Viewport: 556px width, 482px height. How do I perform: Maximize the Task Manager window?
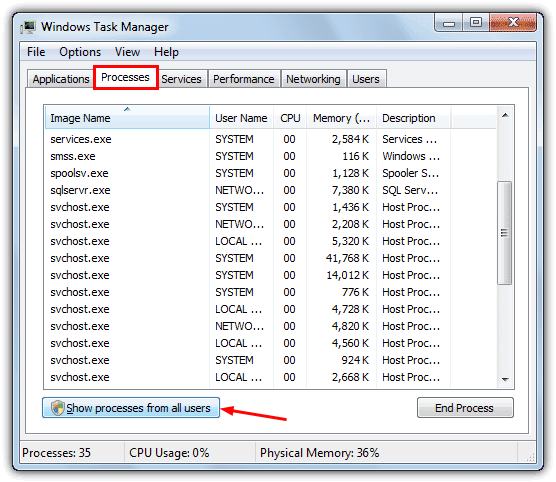point(476,23)
